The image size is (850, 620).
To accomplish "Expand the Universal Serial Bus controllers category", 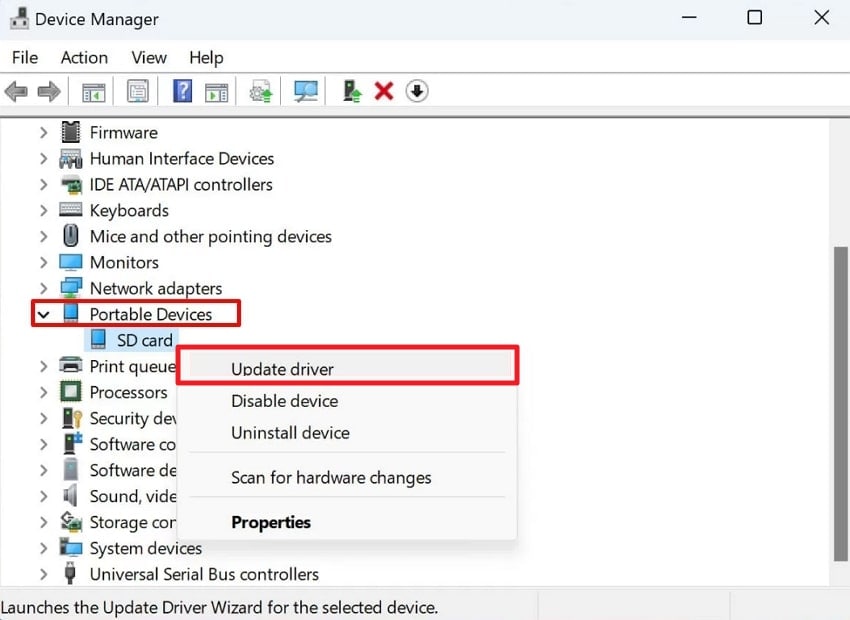I will [42, 574].
